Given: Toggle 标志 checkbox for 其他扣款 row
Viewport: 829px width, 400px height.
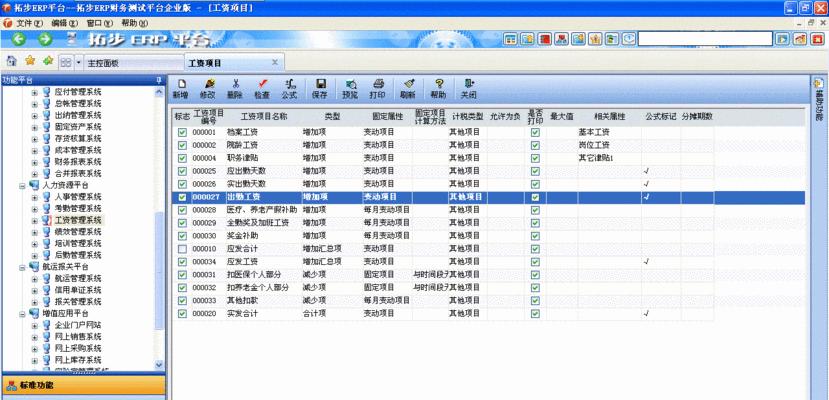Looking at the screenshot, I should tap(182, 300).
